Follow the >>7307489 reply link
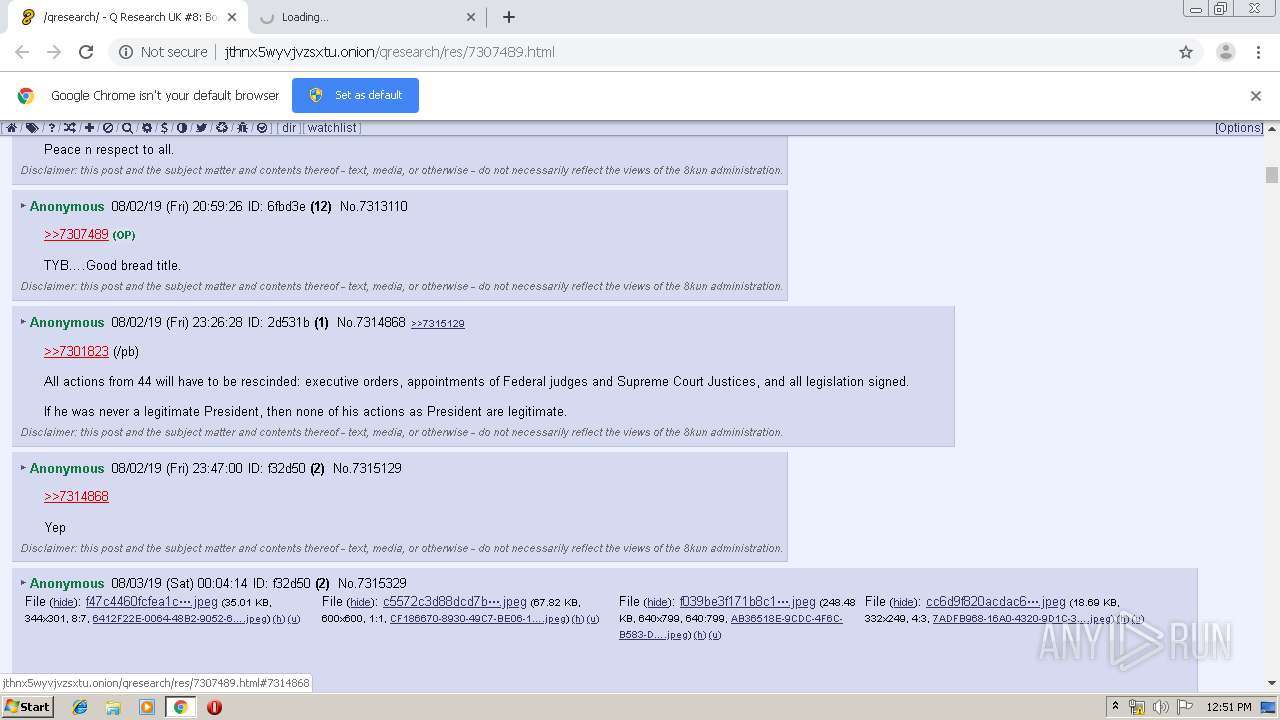This screenshot has height=720, width=1280. click(76, 234)
